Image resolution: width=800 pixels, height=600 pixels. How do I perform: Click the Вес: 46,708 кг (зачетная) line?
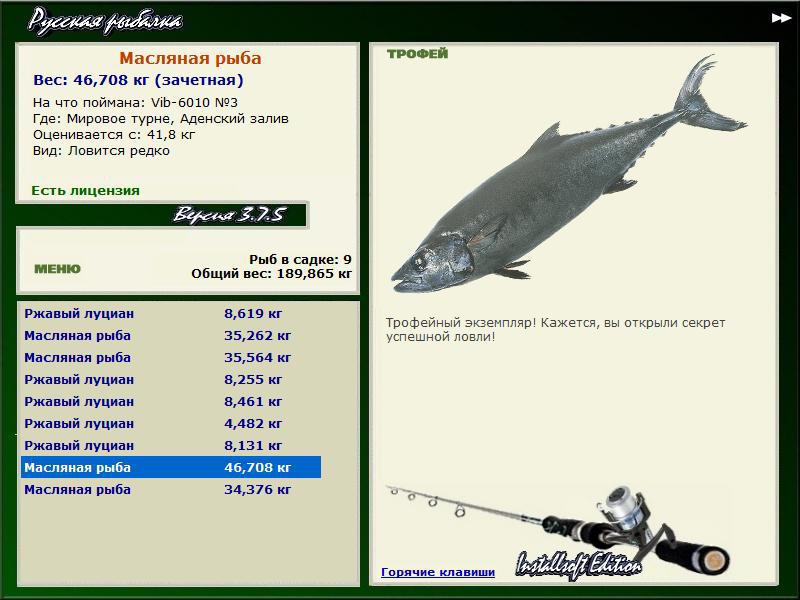pos(138,80)
